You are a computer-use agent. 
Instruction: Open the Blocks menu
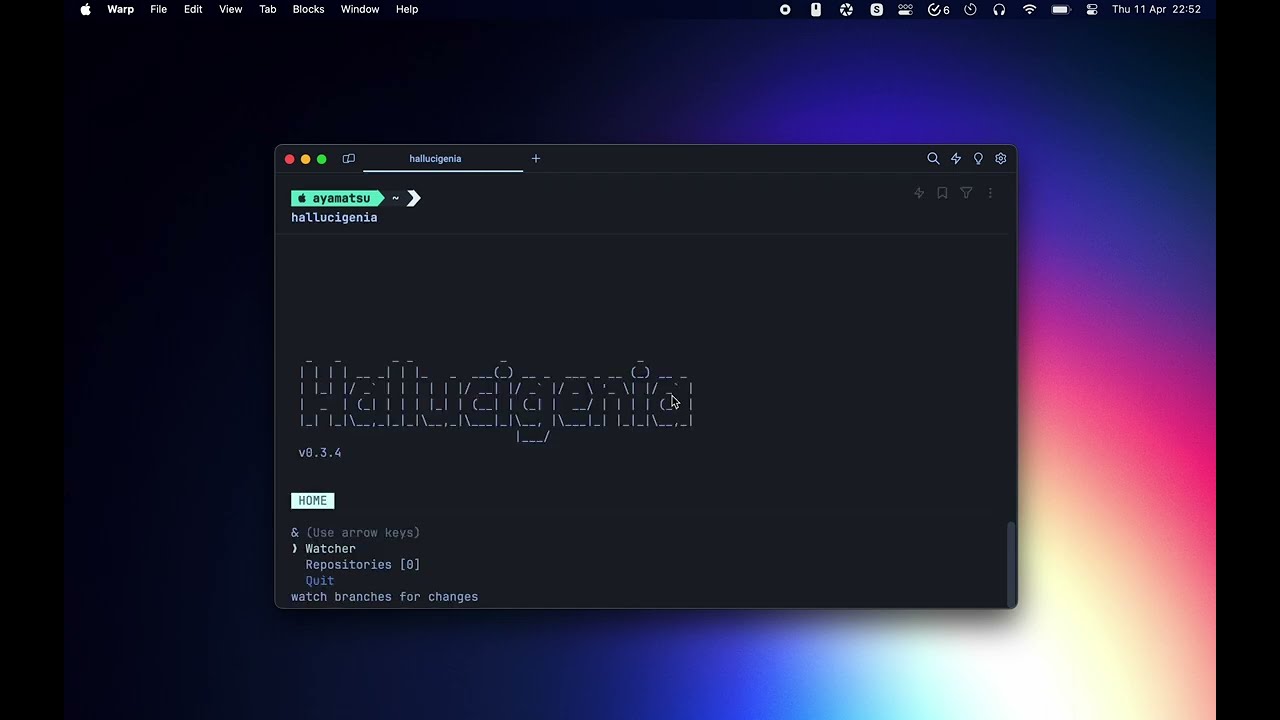pyautogui.click(x=308, y=9)
